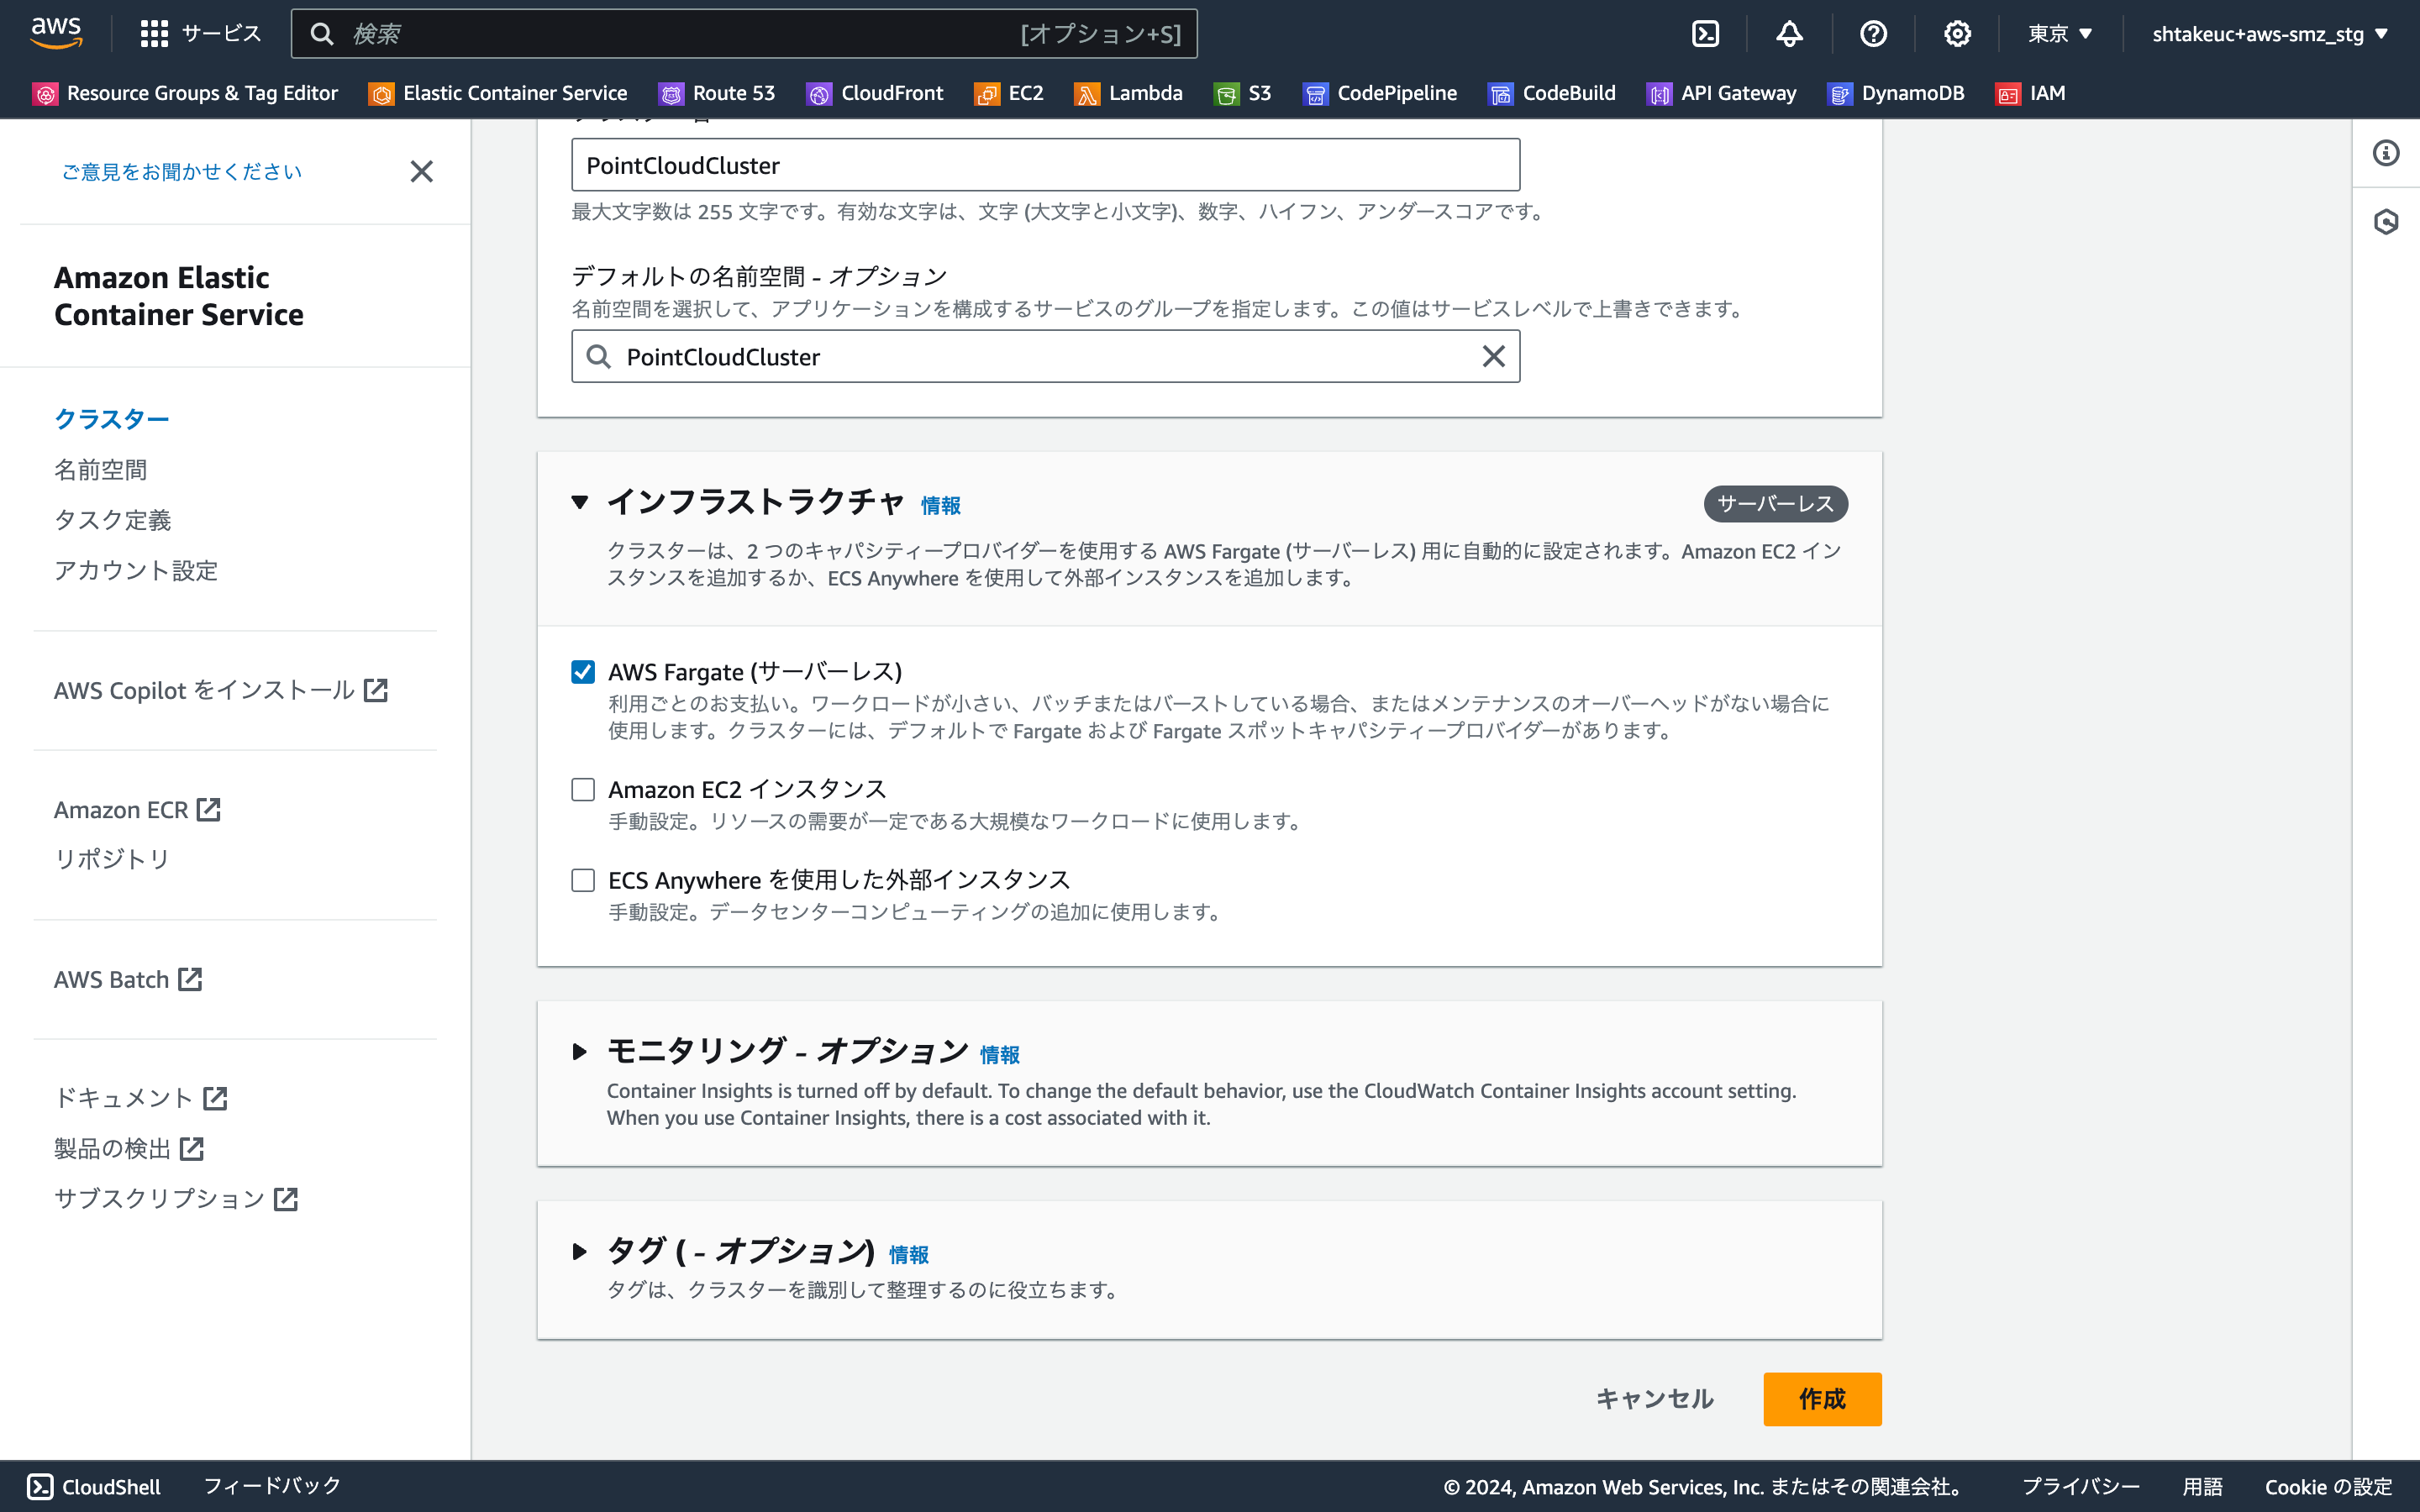This screenshot has width=2420, height=1512.
Task: Click 情報 link next to タグ
Action: pyautogui.click(x=908, y=1255)
